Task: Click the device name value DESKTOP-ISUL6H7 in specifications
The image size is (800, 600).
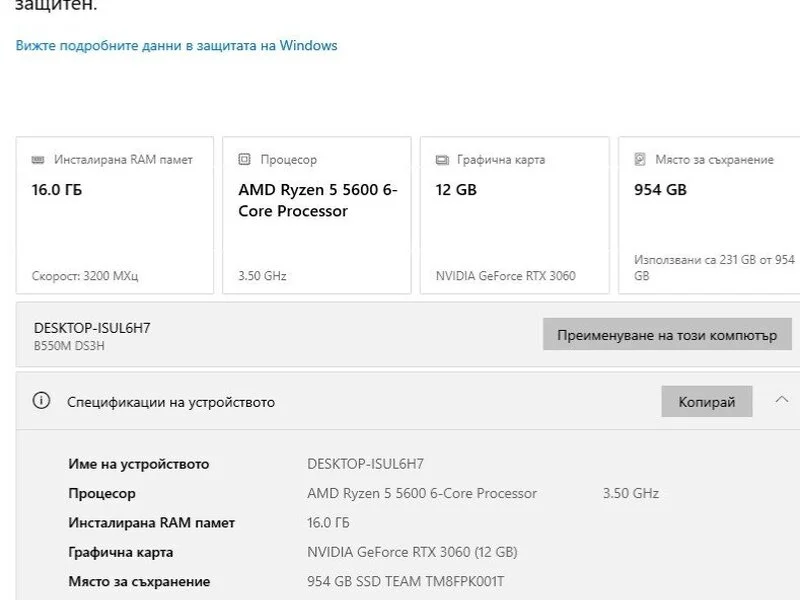Action: 365,464
